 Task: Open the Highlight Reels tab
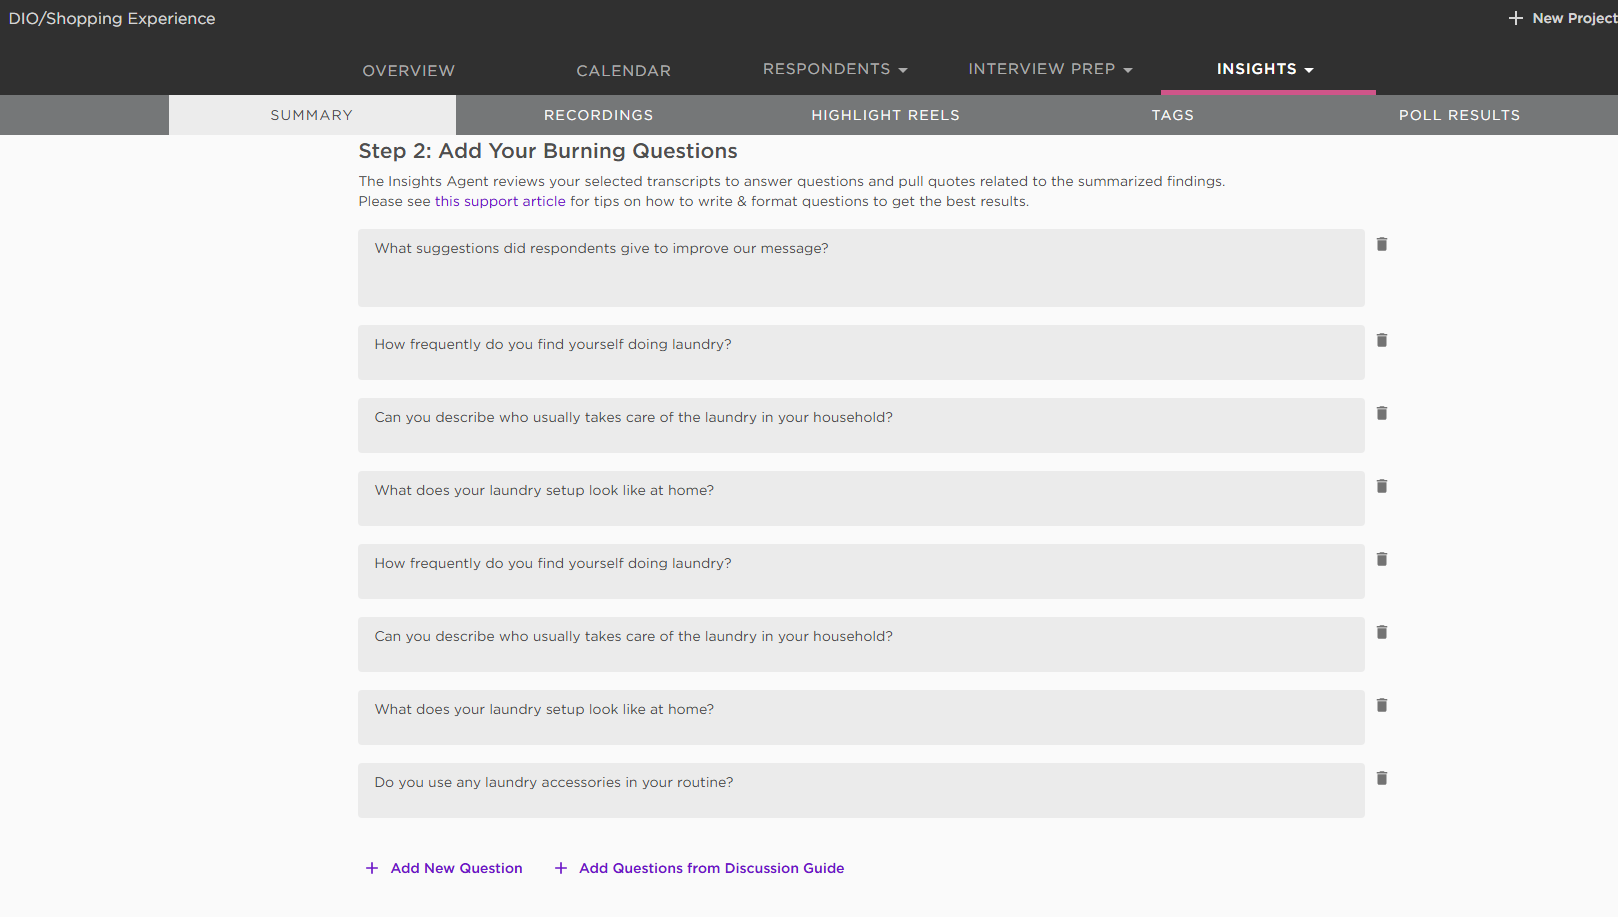pyautogui.click(x=885, y=115)
